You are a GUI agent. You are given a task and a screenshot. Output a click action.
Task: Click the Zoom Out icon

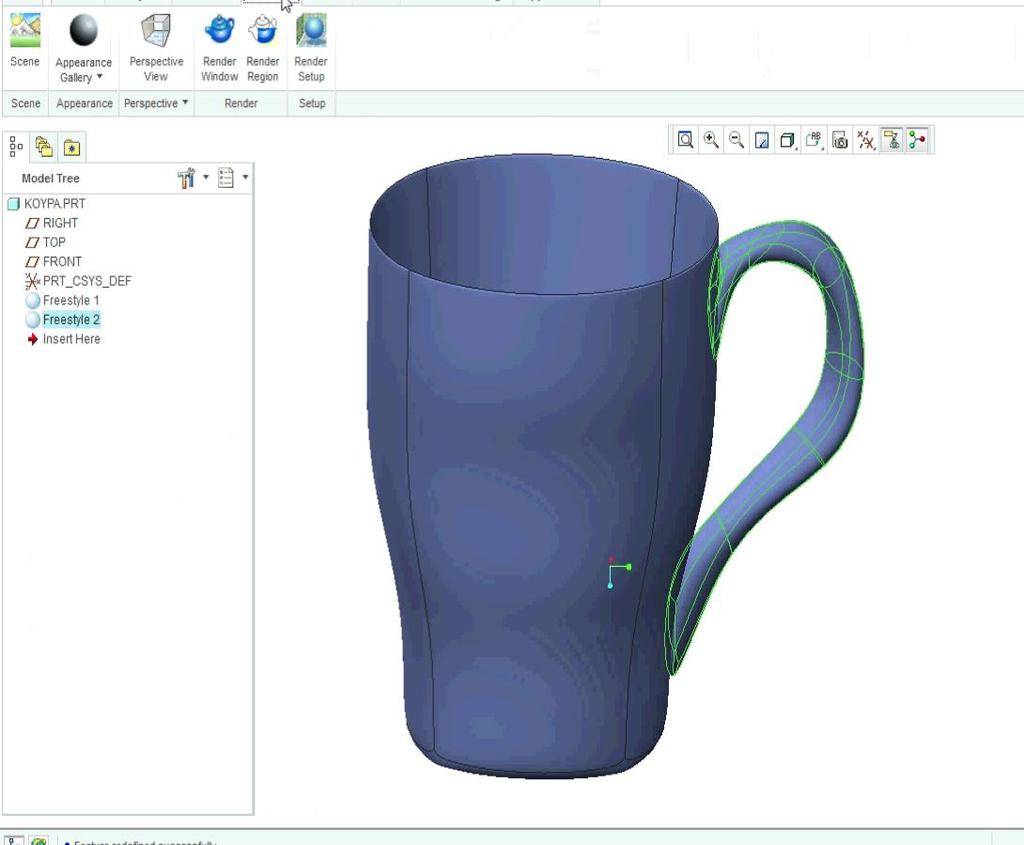pyautogui.click(x=737, y=140)
